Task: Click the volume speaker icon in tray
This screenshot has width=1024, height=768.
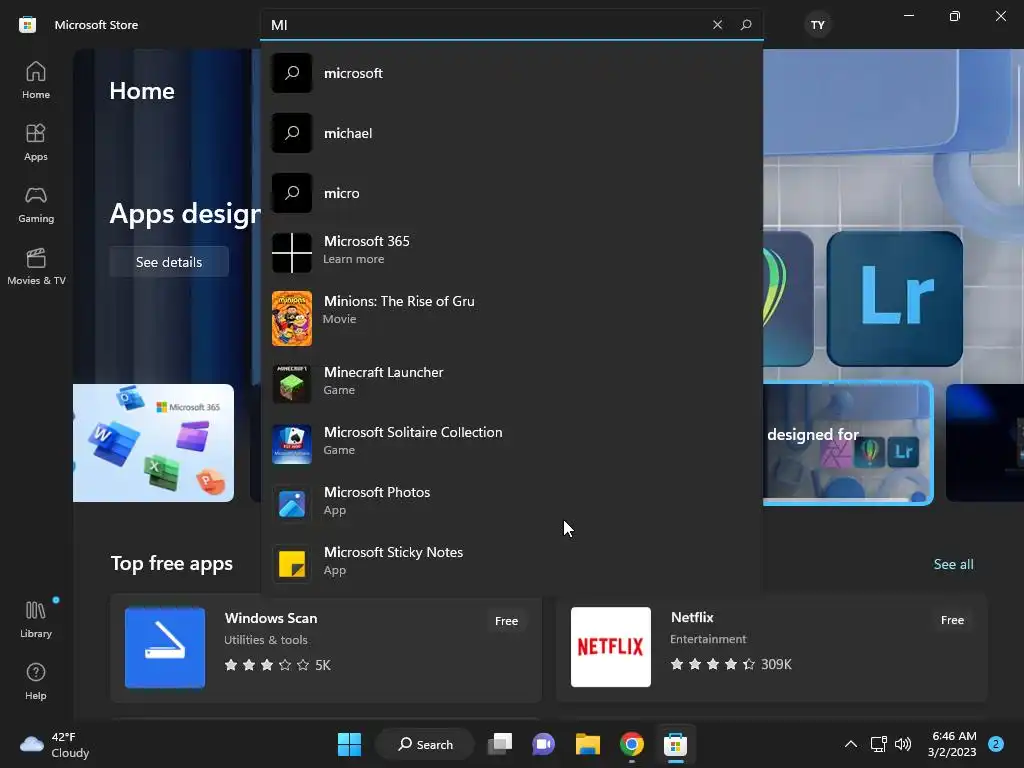Action: coord(903,744)
